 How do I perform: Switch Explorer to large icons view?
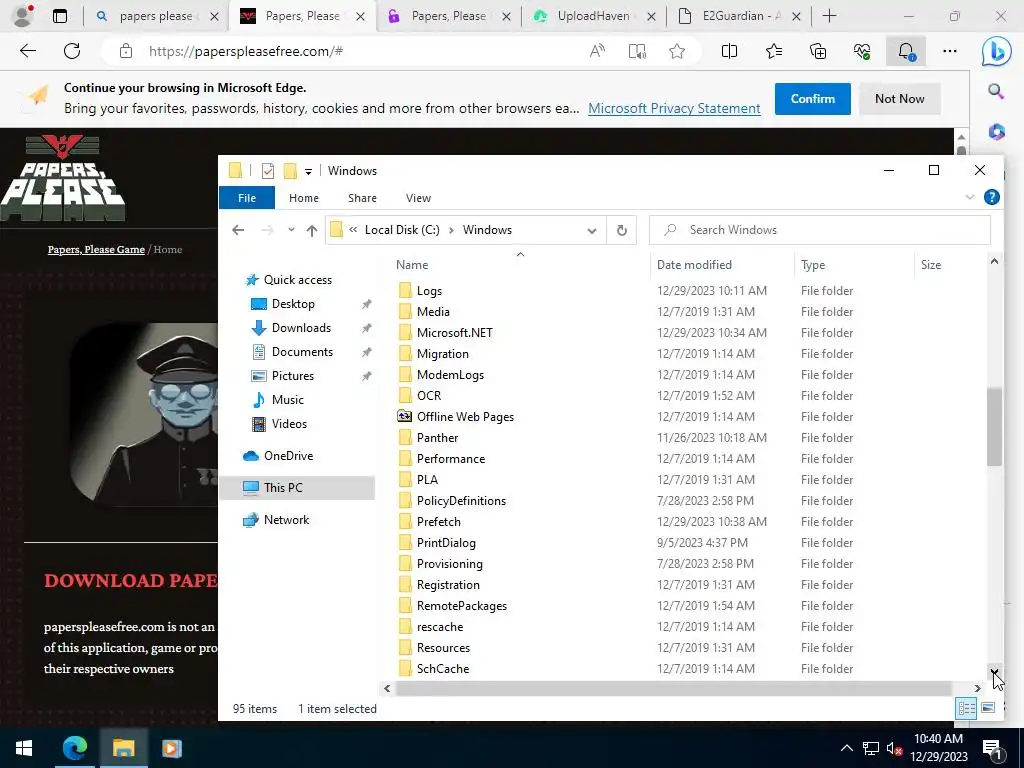coord(988,708)
